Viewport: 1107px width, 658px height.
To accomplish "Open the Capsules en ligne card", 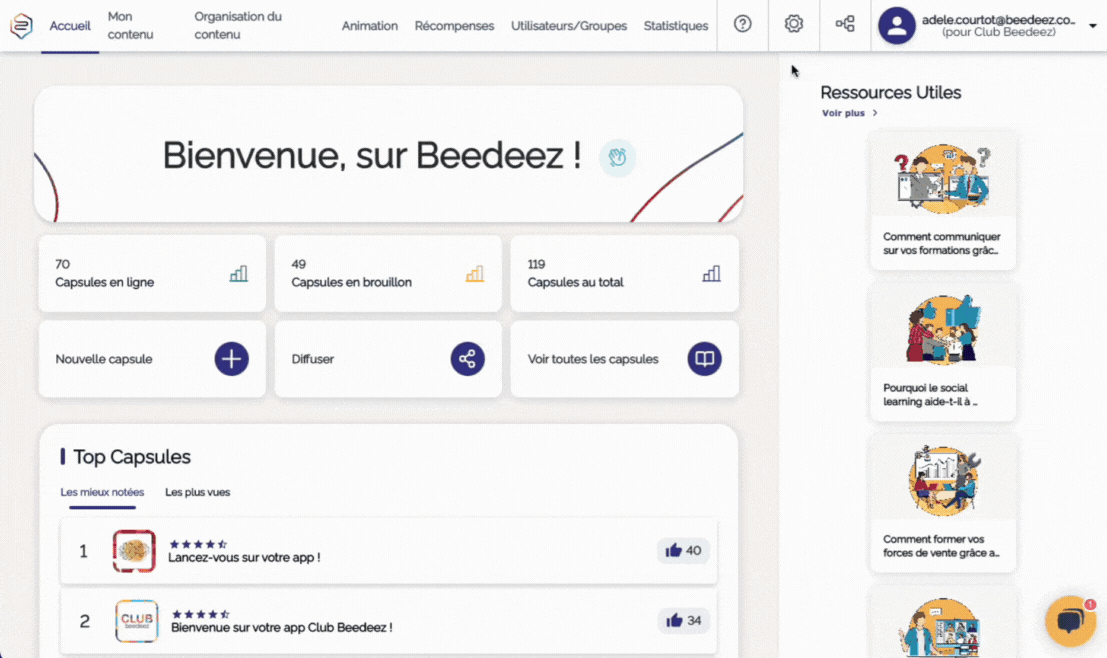I will [152, 273].
